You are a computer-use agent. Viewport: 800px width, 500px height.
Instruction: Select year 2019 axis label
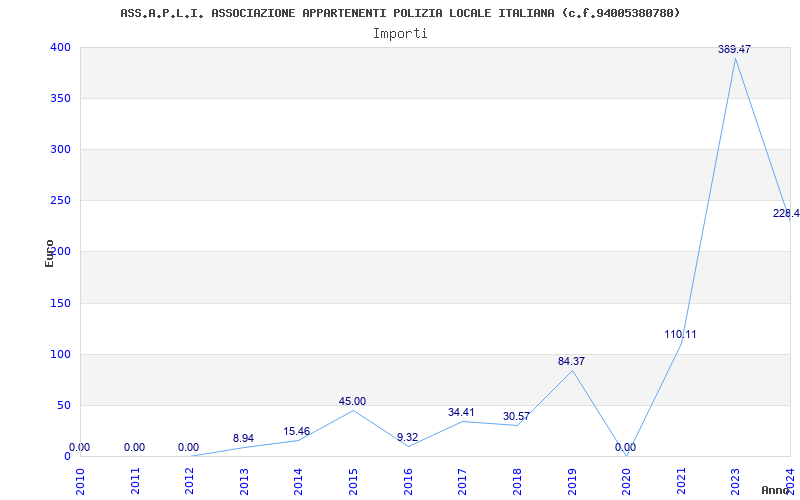tap(571, 480)
